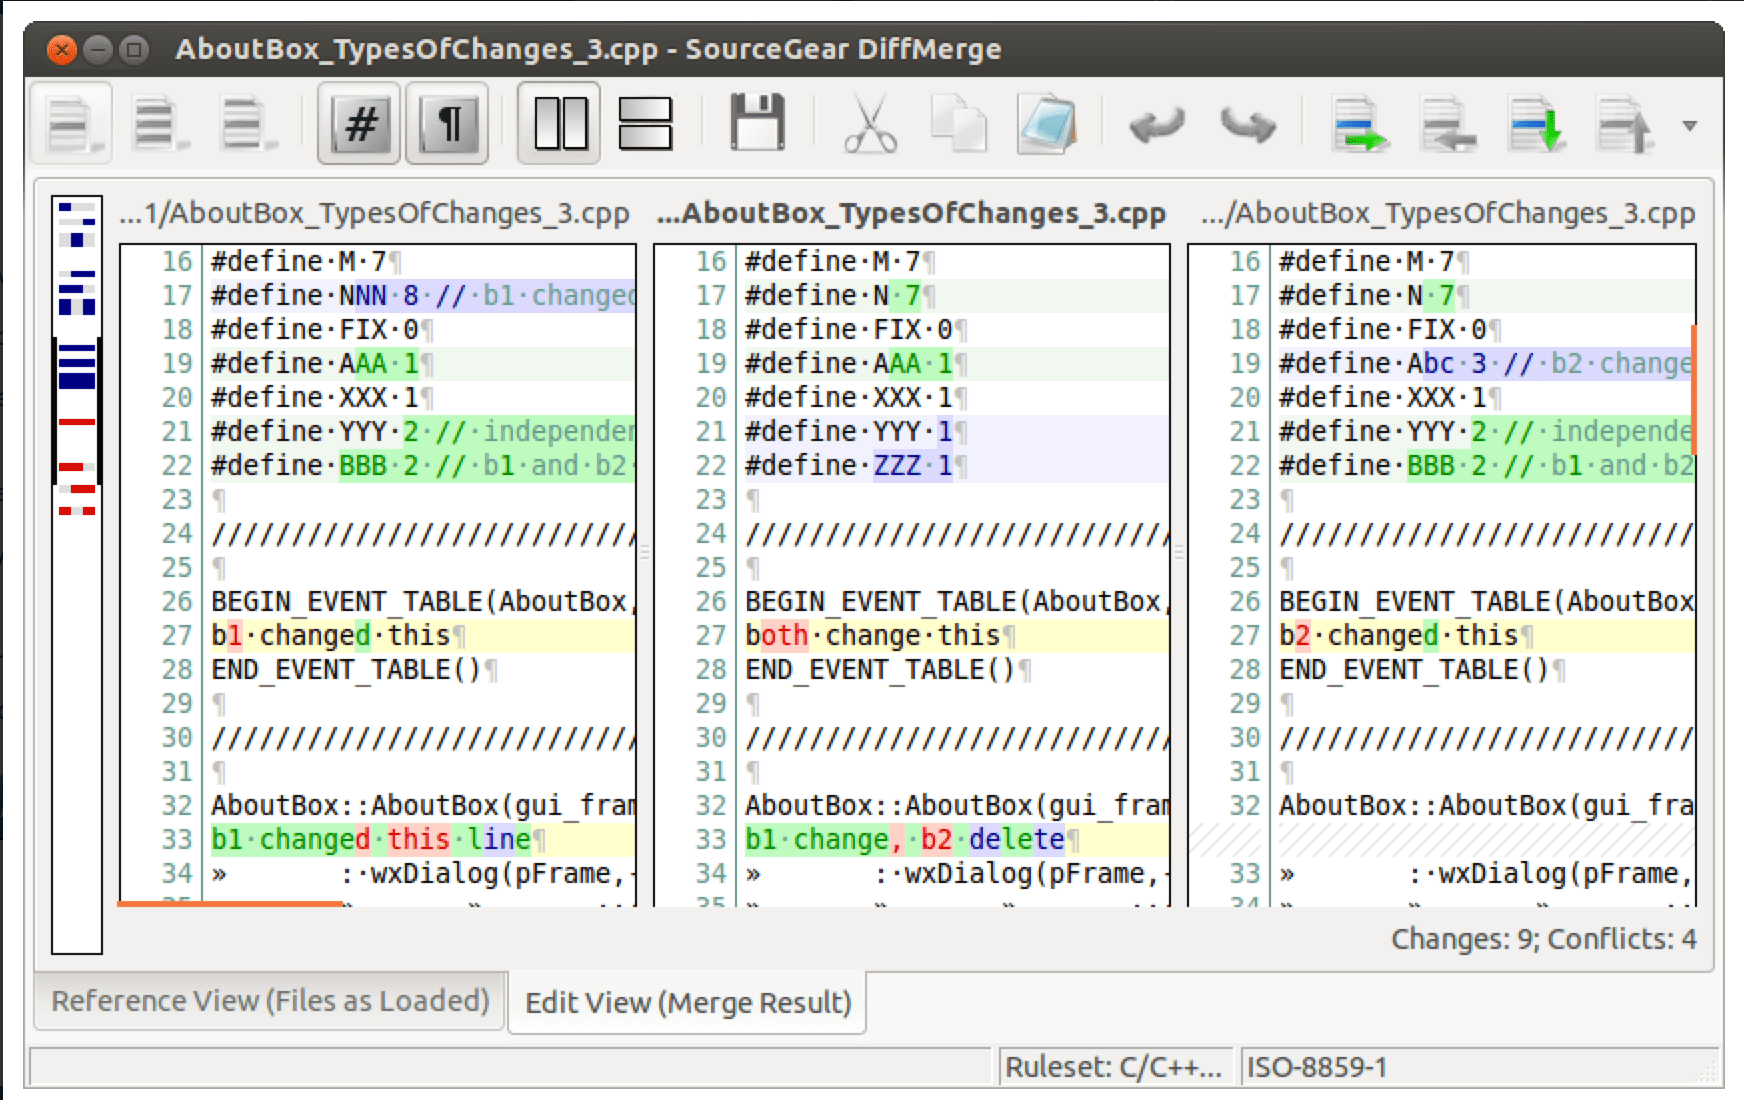Toggle line numbers with the # button

(x=360, y=125)
